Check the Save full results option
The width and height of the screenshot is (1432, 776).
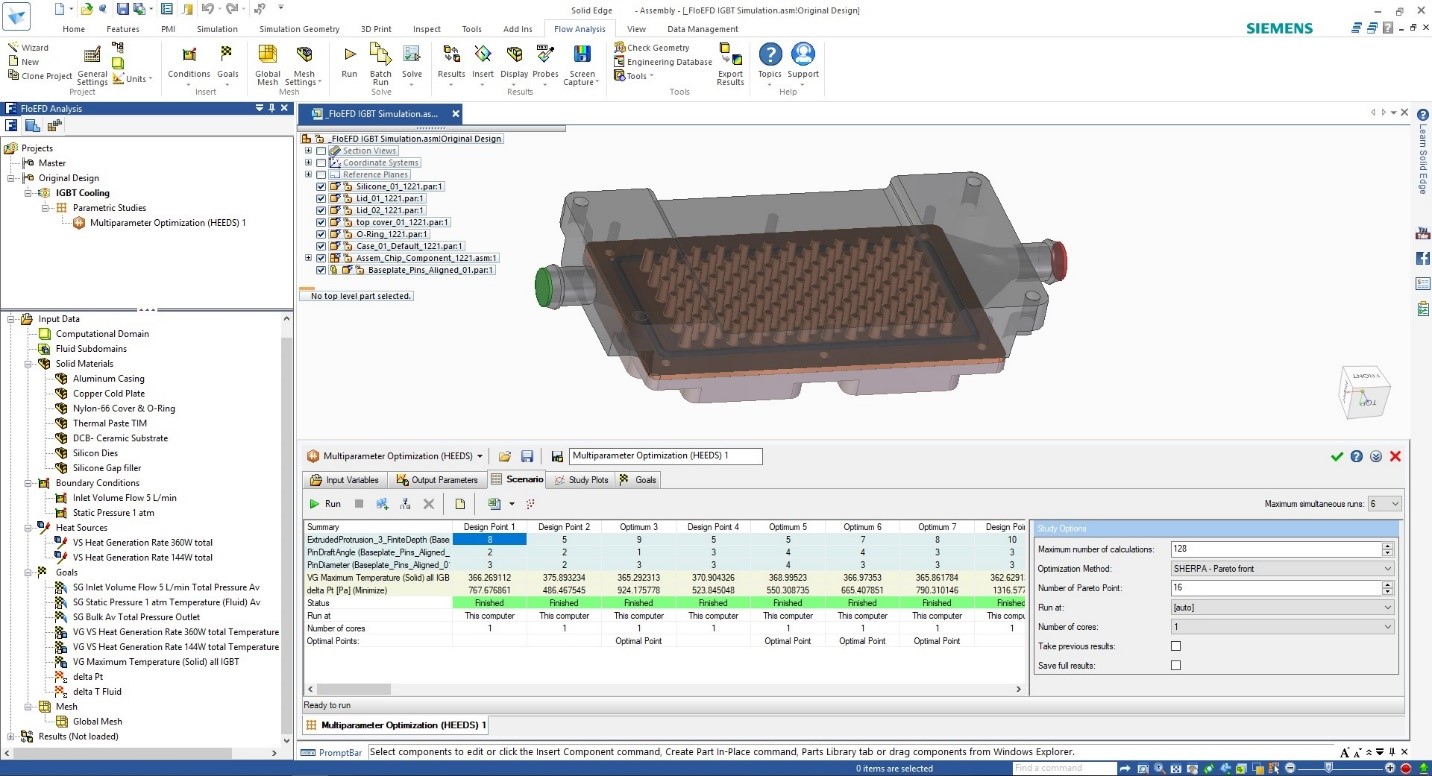(x=1176, y=665)
